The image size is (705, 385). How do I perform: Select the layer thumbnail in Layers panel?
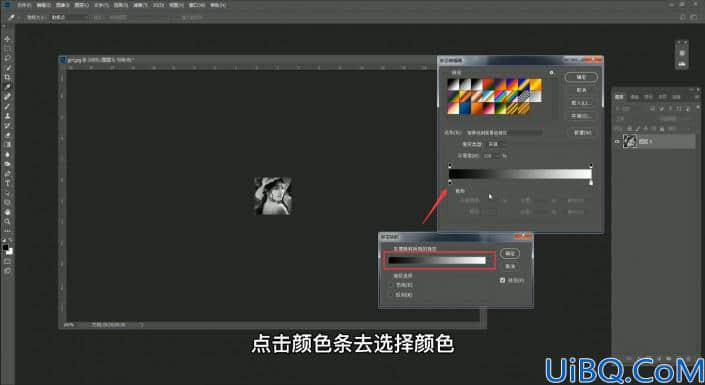pos(630,142)
